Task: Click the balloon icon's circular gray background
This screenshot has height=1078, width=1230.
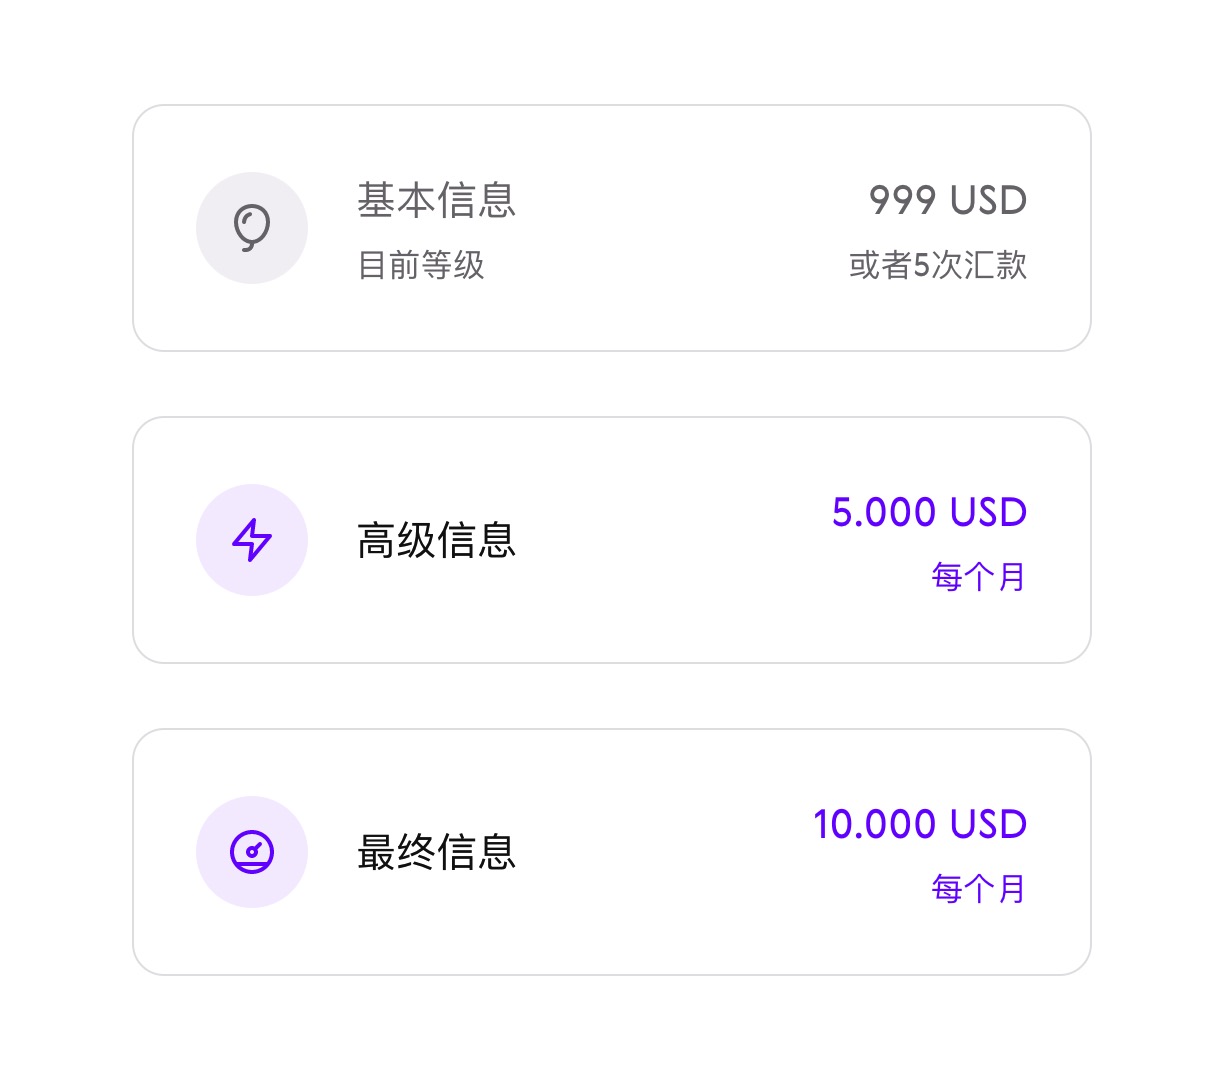Action: (x=252, y=228)
